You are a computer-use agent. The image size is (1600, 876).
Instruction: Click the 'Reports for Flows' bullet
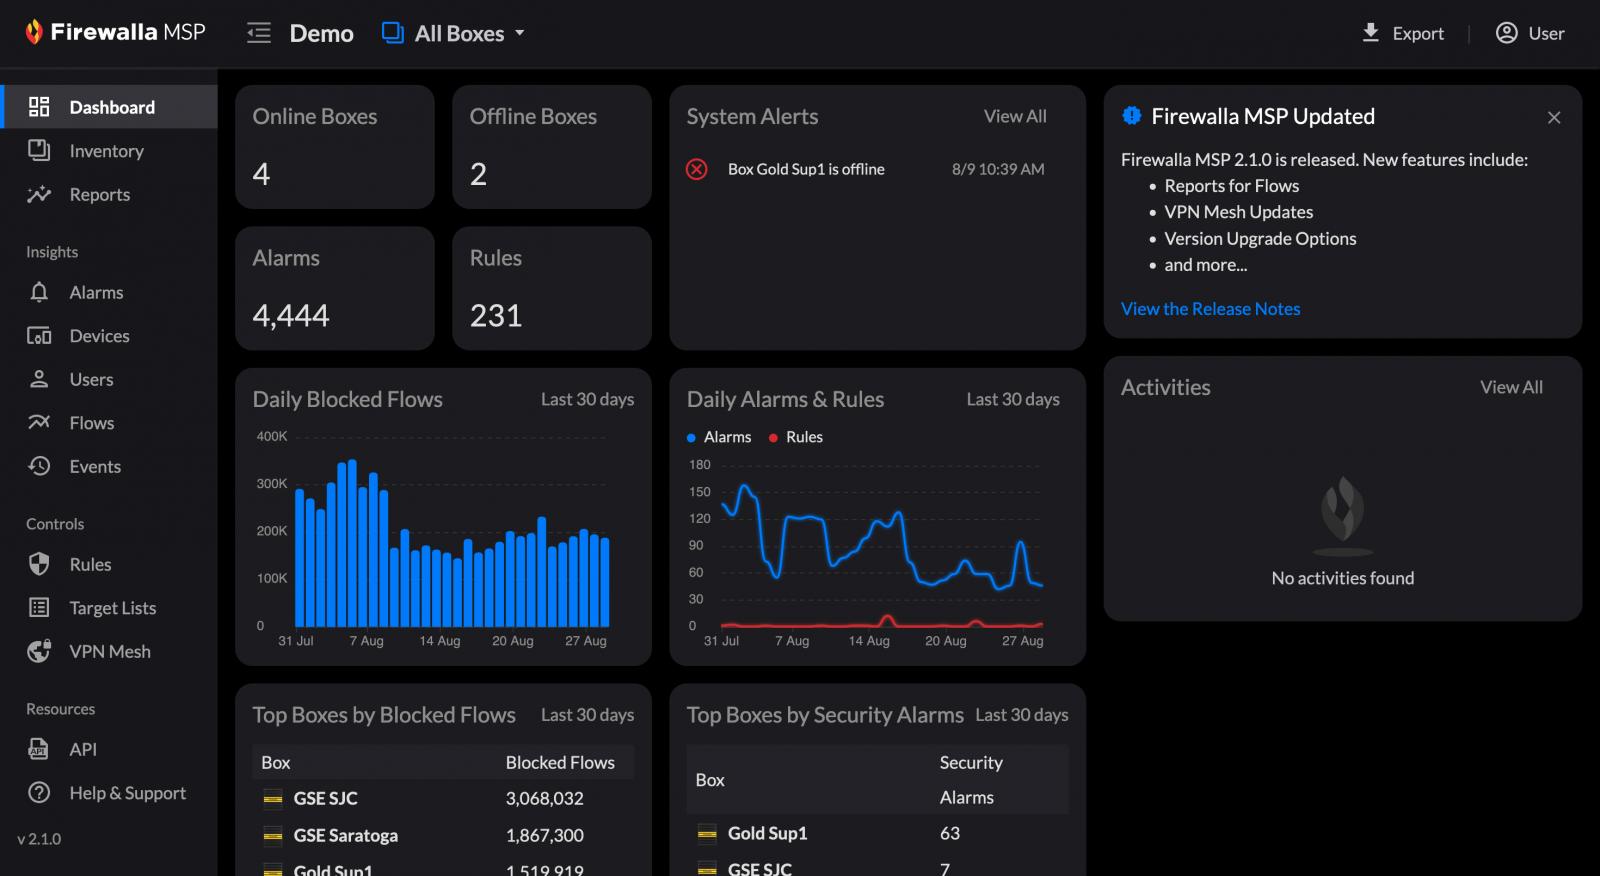[x=1232, y=186]
